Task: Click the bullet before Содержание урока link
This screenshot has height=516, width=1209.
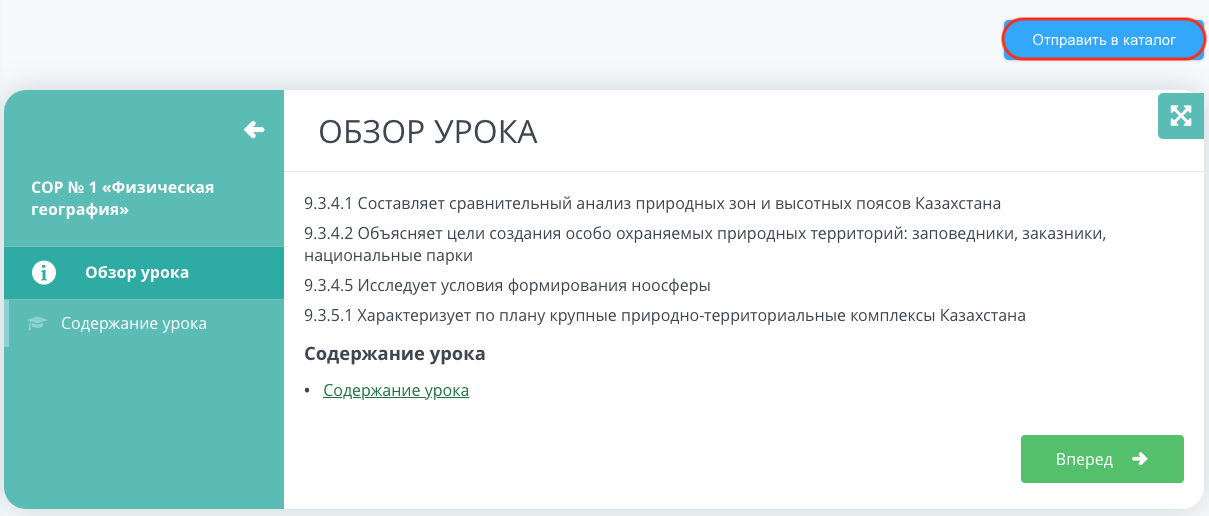Action: tap(308, 390)
